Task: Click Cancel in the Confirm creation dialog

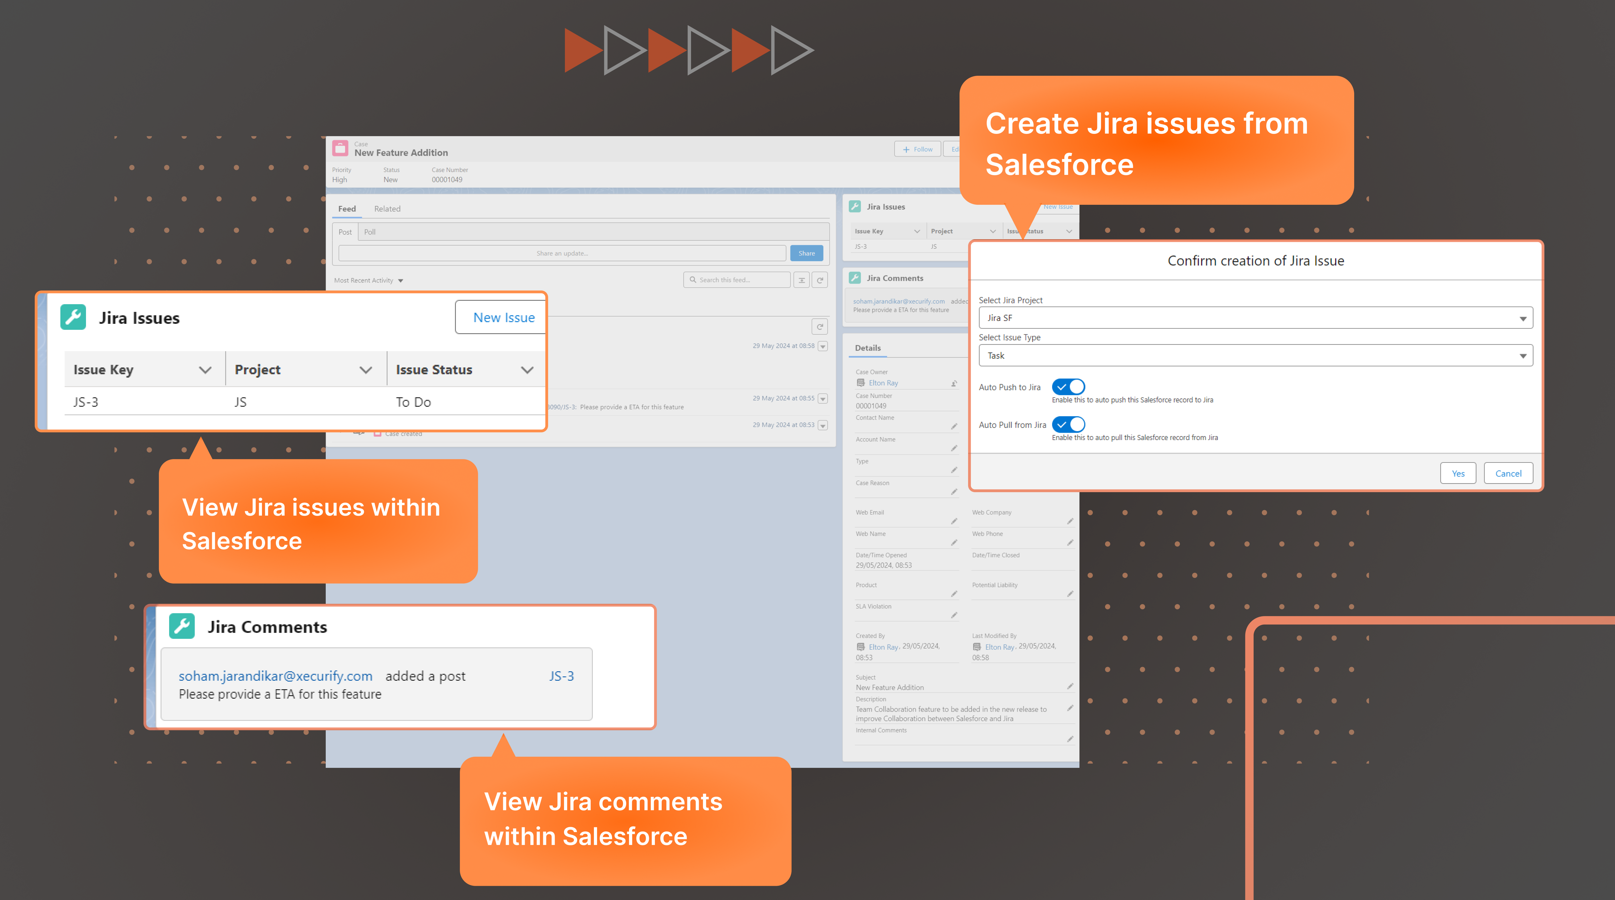Action: point(1508,473)
